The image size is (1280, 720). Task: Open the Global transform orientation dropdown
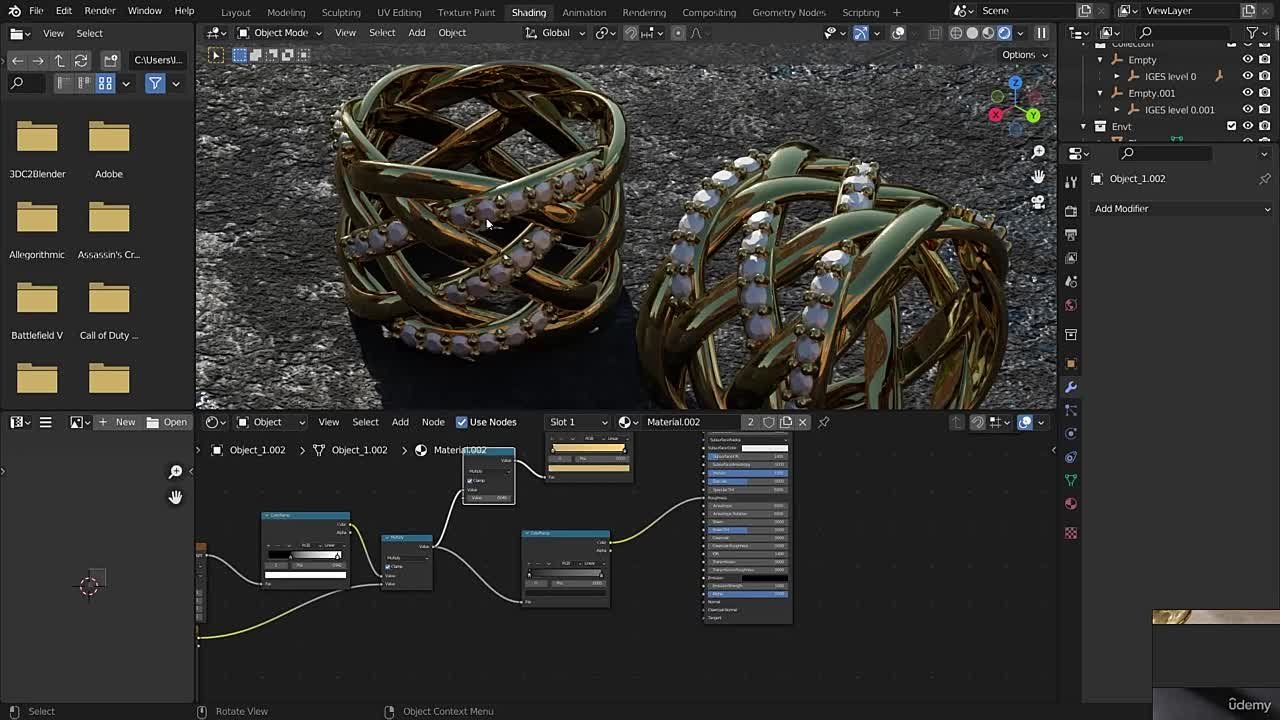click(x=555, y=33)
